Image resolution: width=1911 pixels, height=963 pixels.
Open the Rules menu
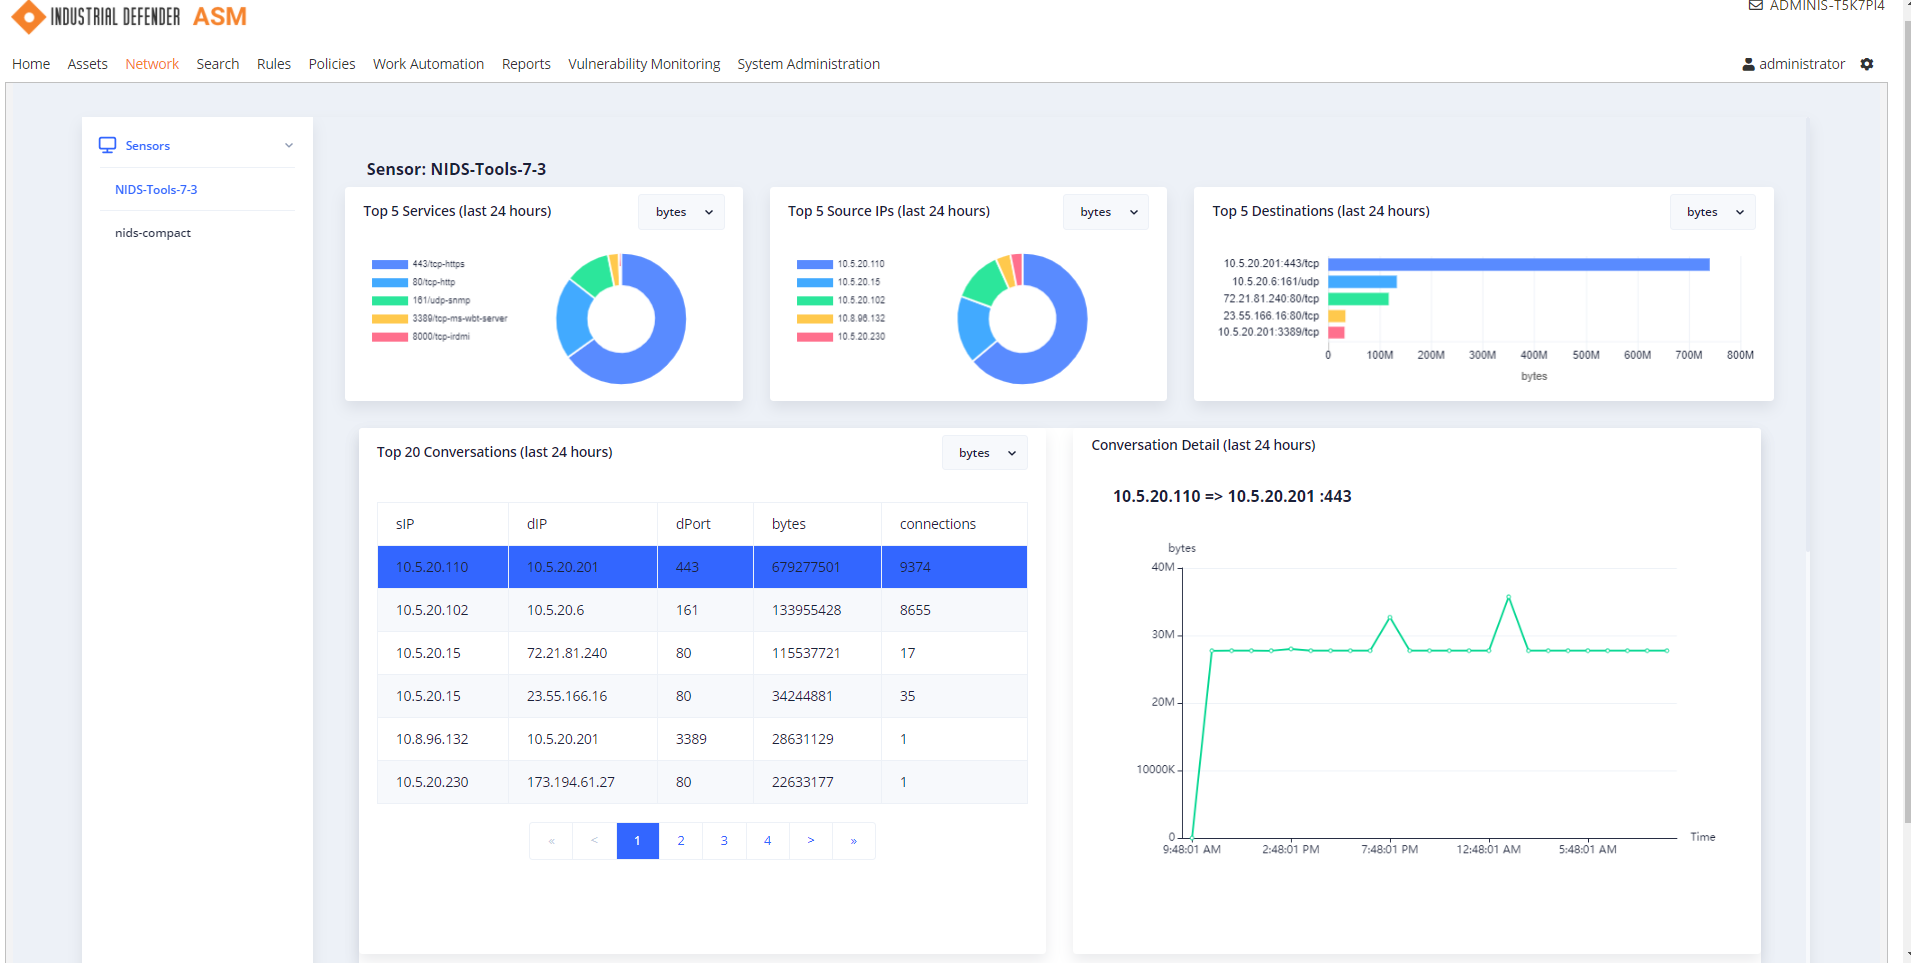pyautogui.click(x=274, y=64)
